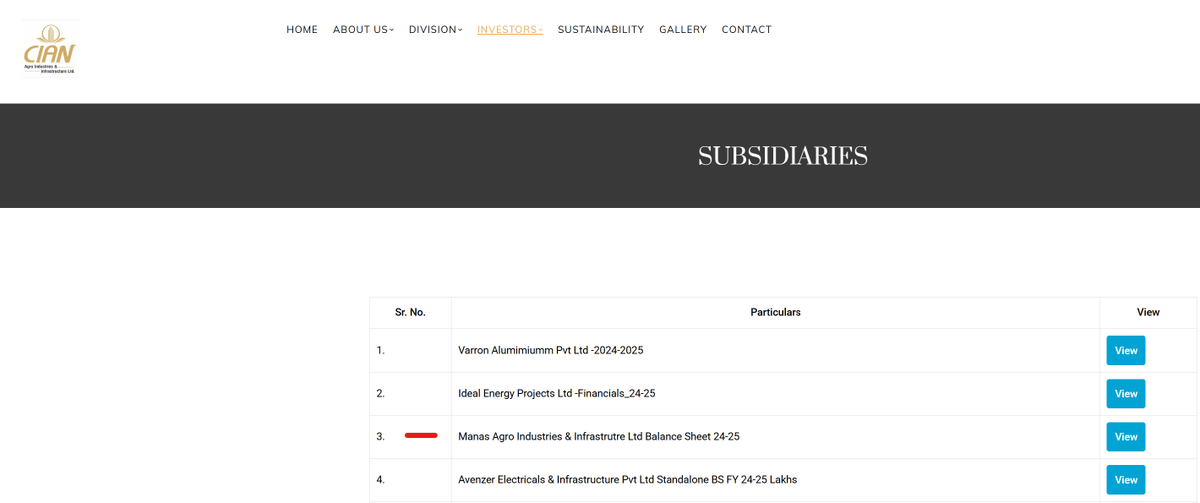
Task: Click serial number 2. cell
Action: coord(410,394)
